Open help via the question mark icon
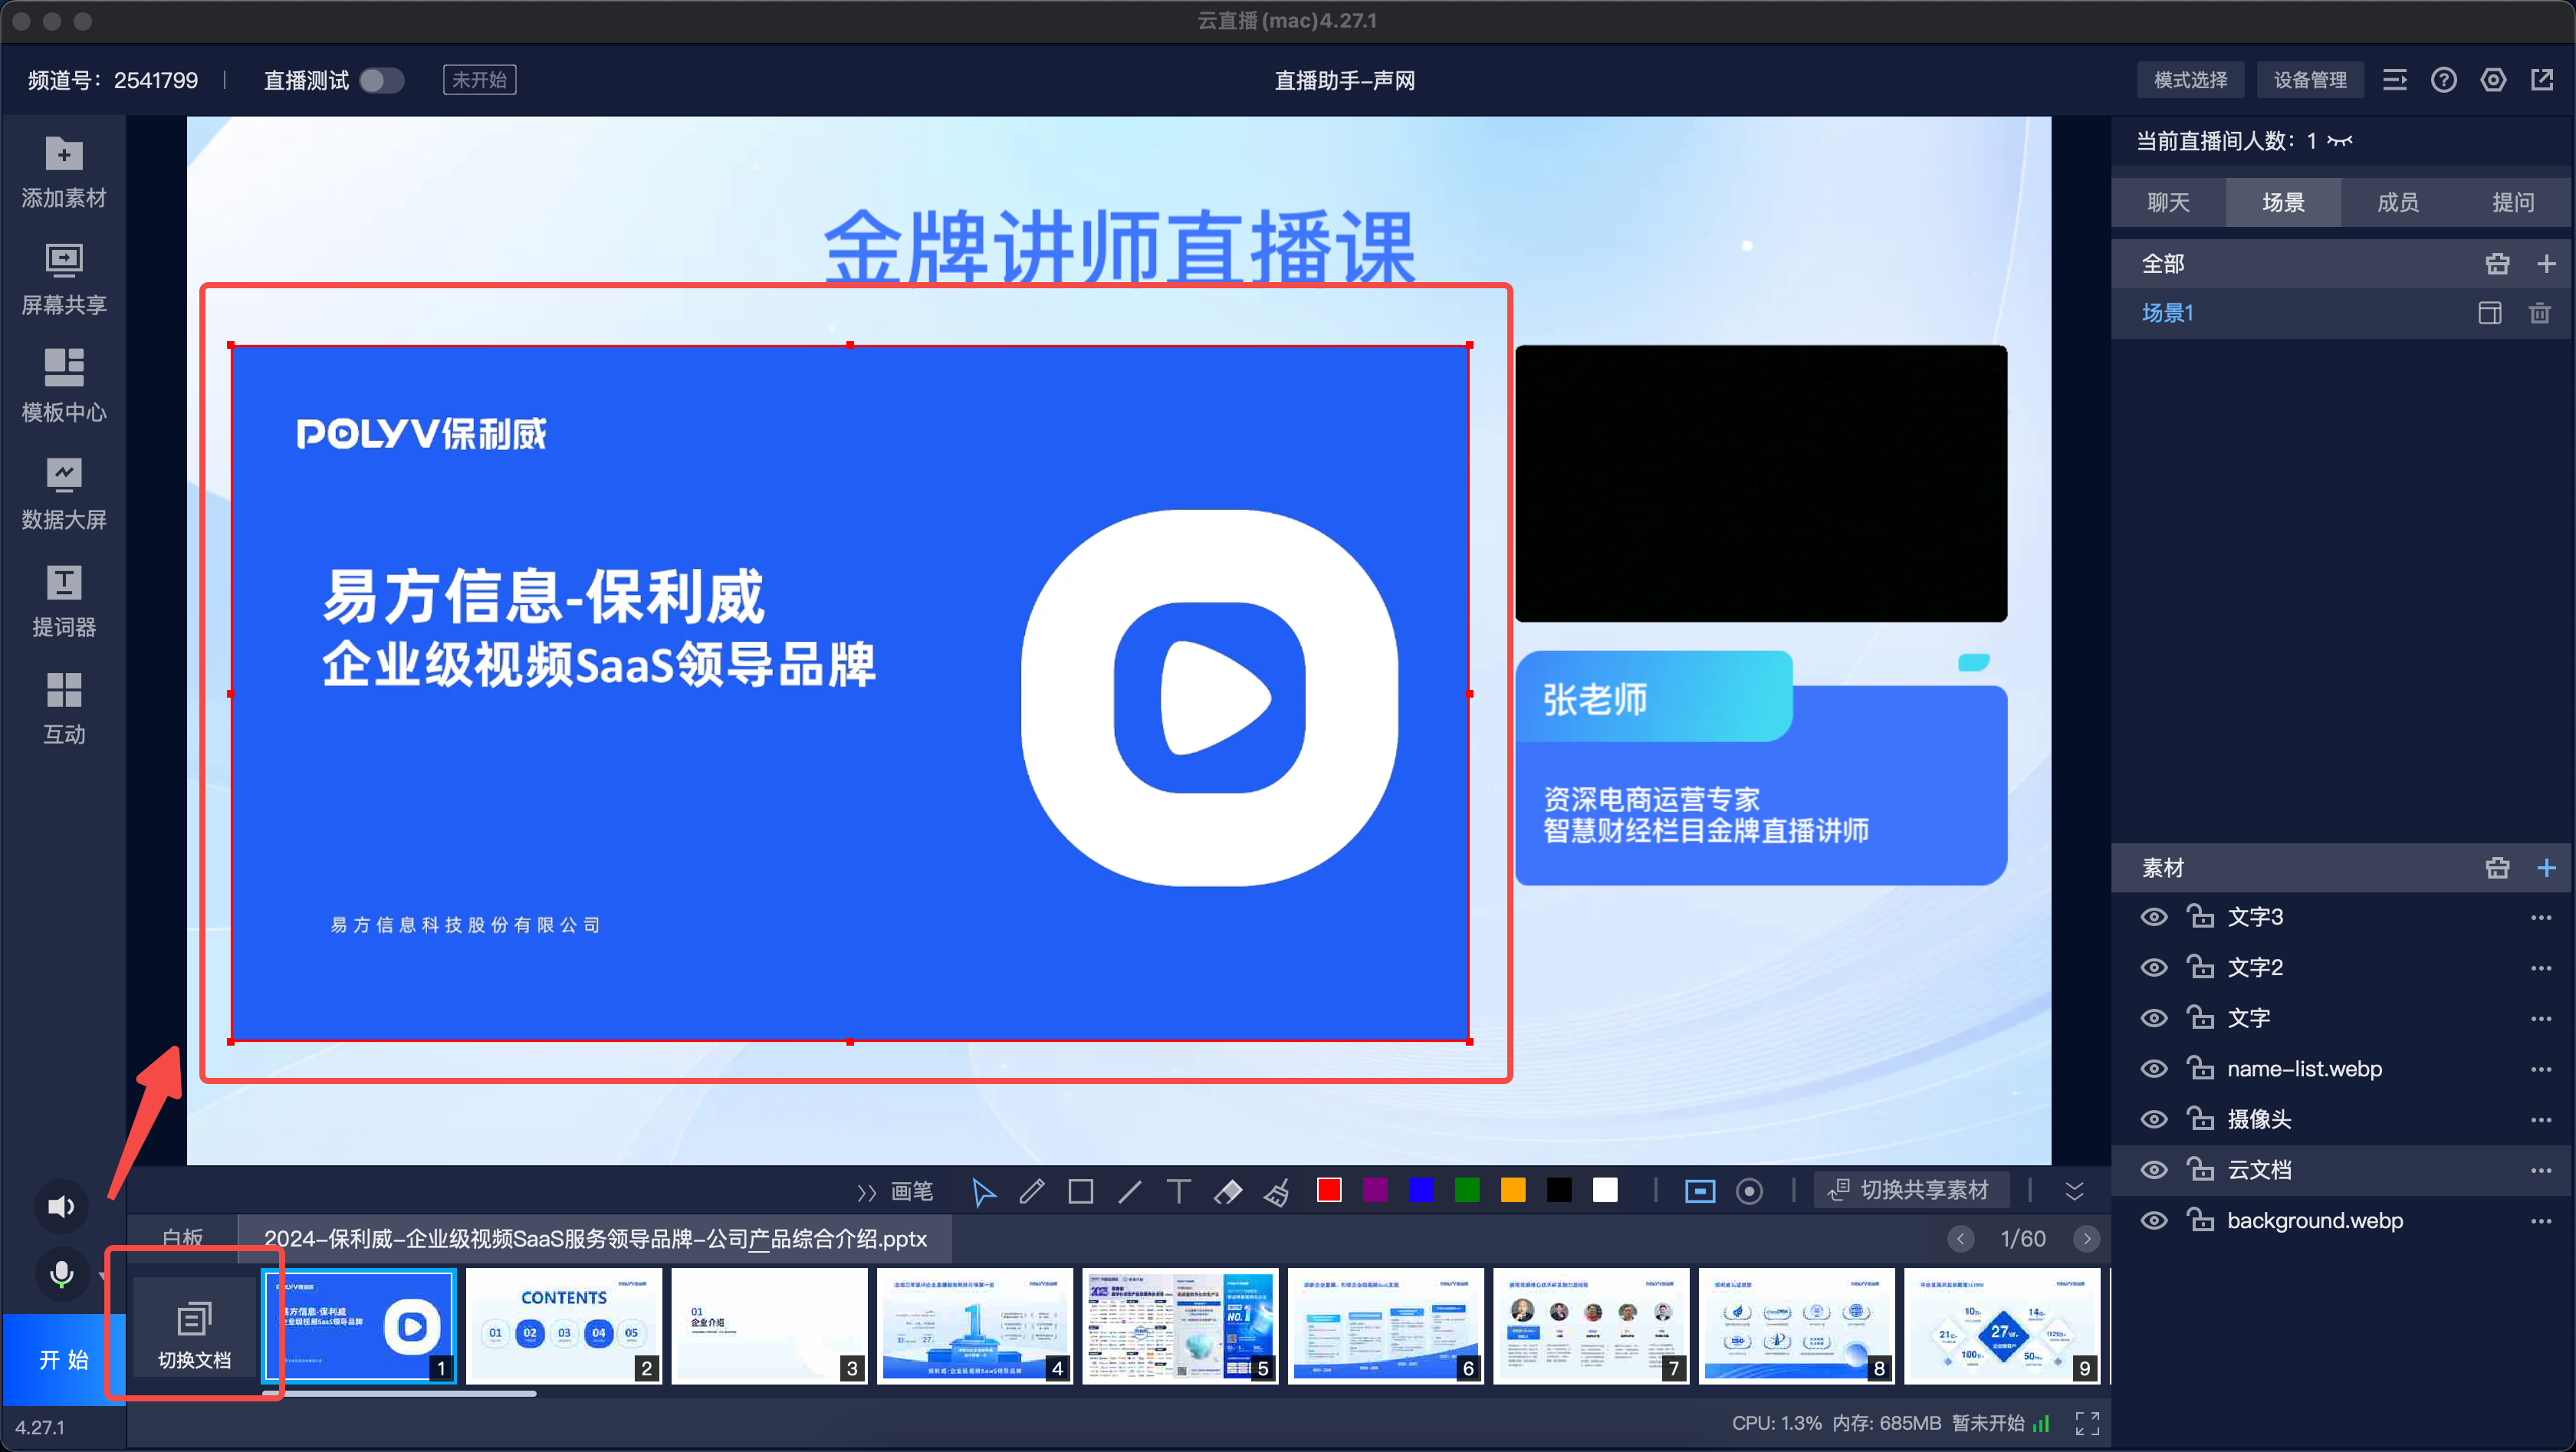 tap(2444, 80)
